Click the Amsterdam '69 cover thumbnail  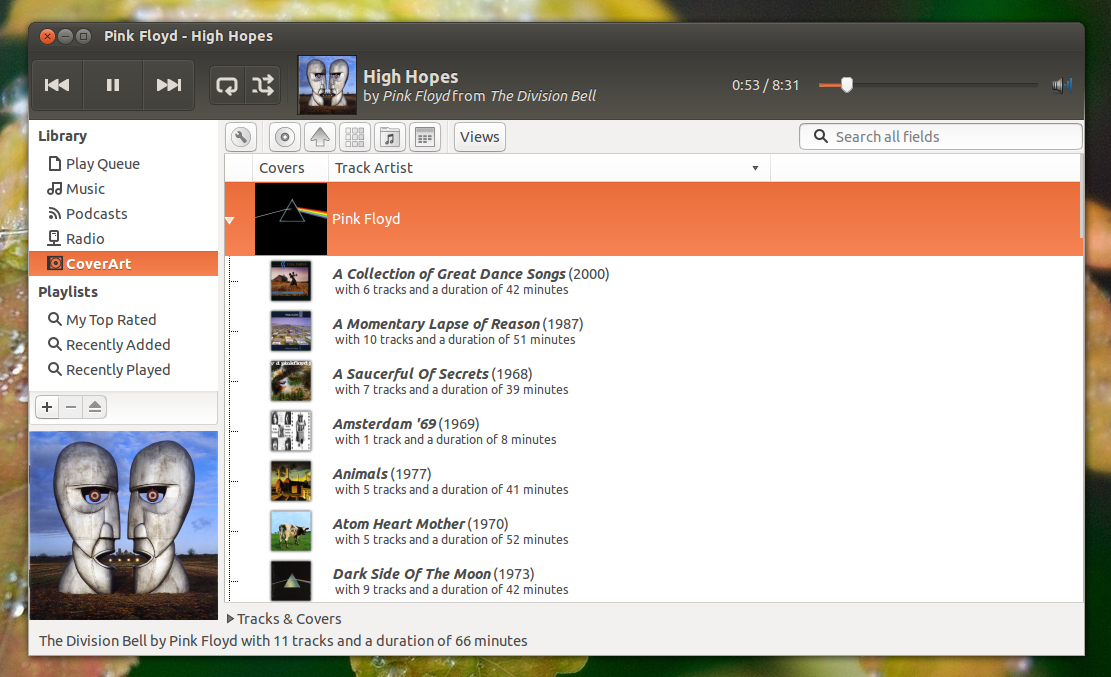[x=291, y=431]
